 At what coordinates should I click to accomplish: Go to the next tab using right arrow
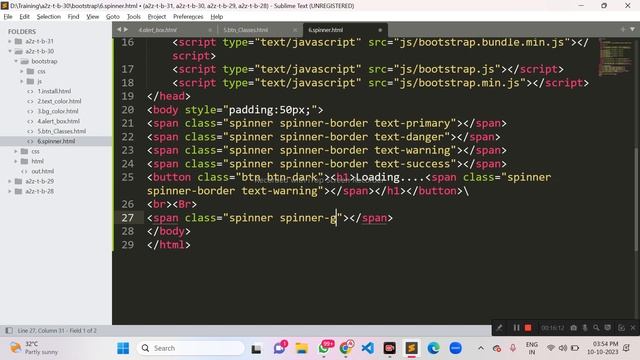pos(126,29)
